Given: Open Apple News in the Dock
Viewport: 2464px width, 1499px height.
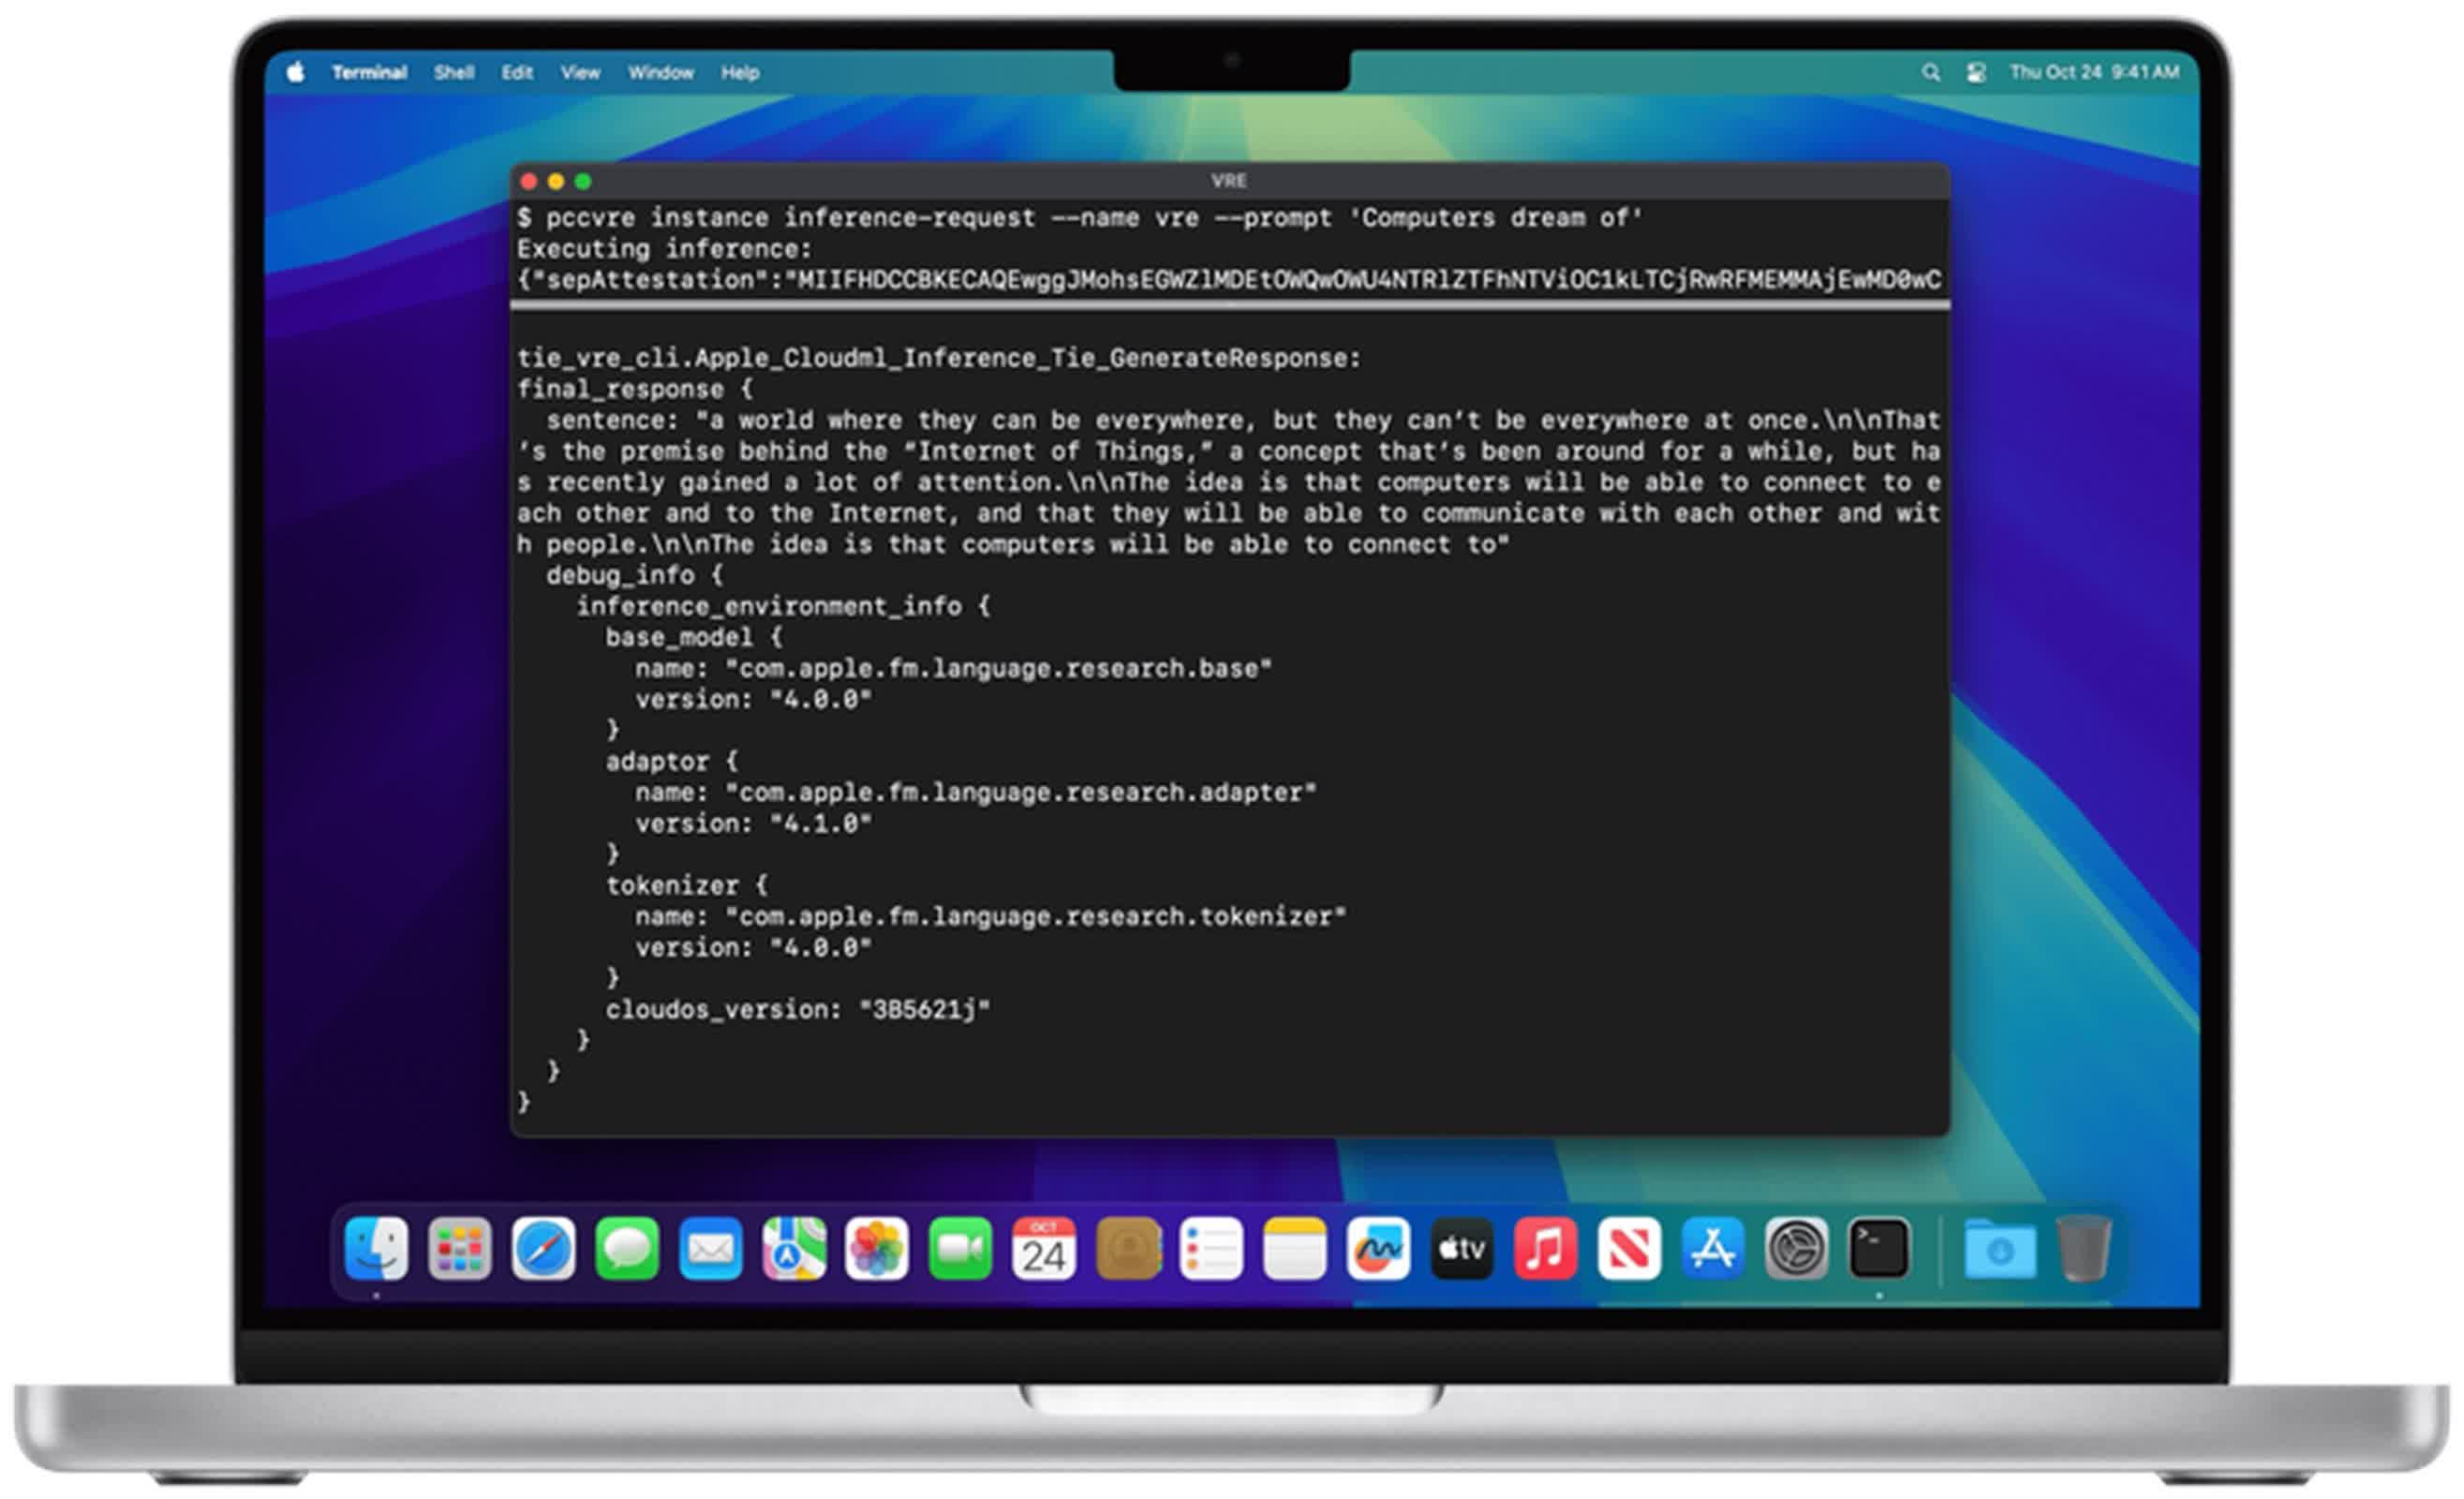Looking at the screenshot, I should [1629, 1248].
